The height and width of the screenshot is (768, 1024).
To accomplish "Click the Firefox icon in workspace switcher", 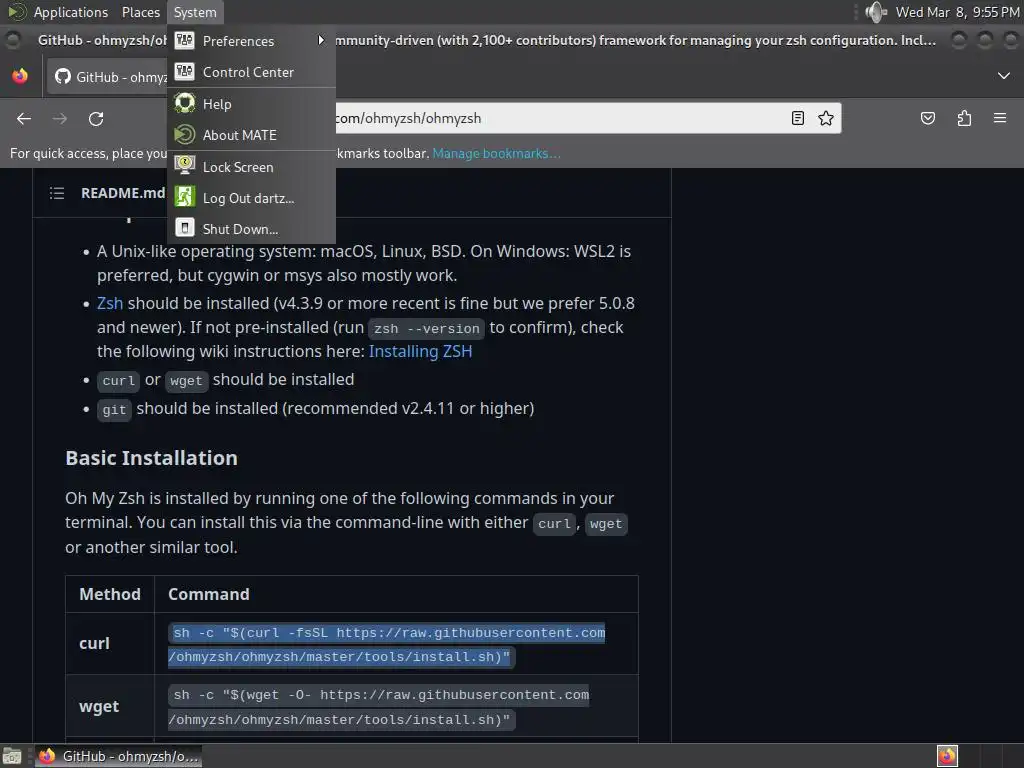I will click(x=947, y=756).
